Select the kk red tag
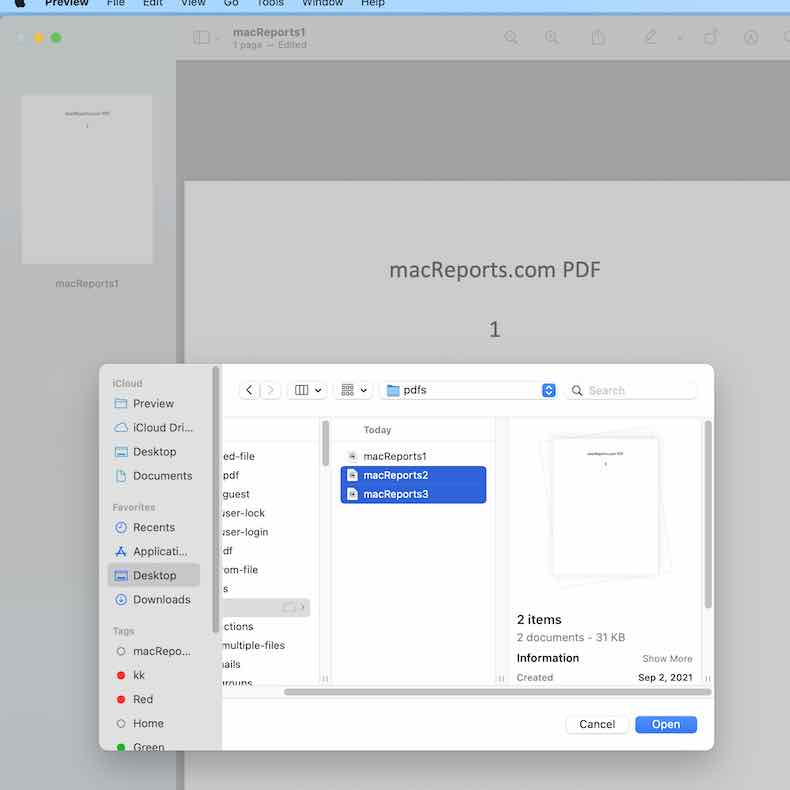This screenshot has width=790, height=790. [x=153, y=676]
